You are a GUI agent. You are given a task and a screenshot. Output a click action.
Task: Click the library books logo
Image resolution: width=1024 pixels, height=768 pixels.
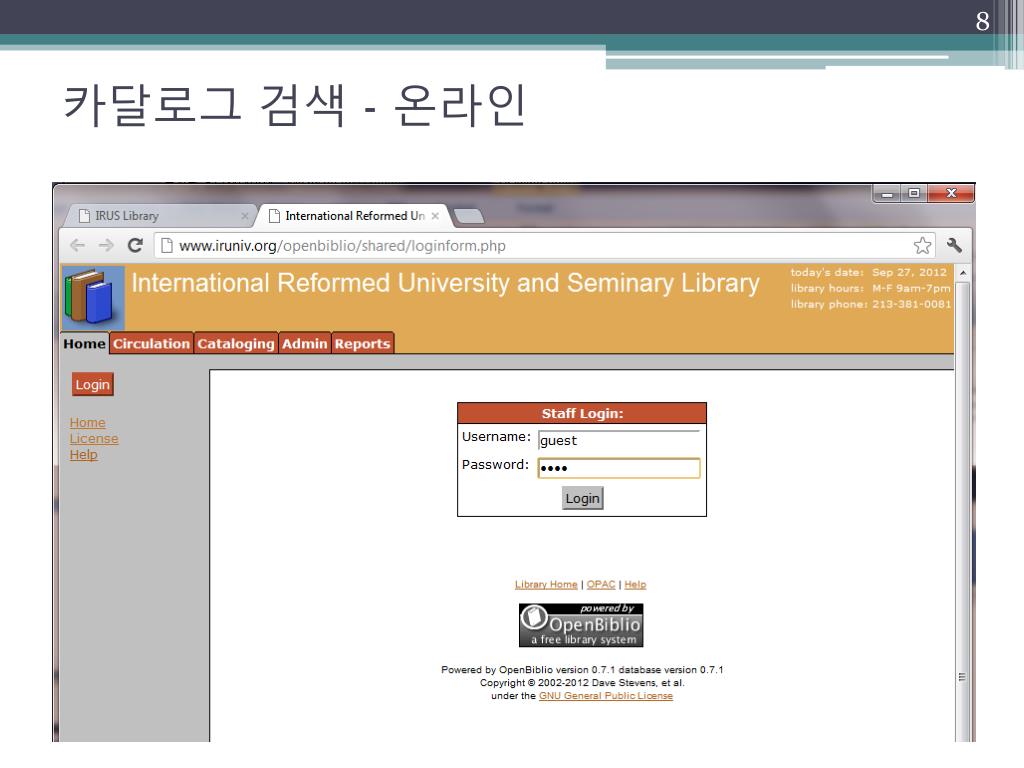pos(93,297)
